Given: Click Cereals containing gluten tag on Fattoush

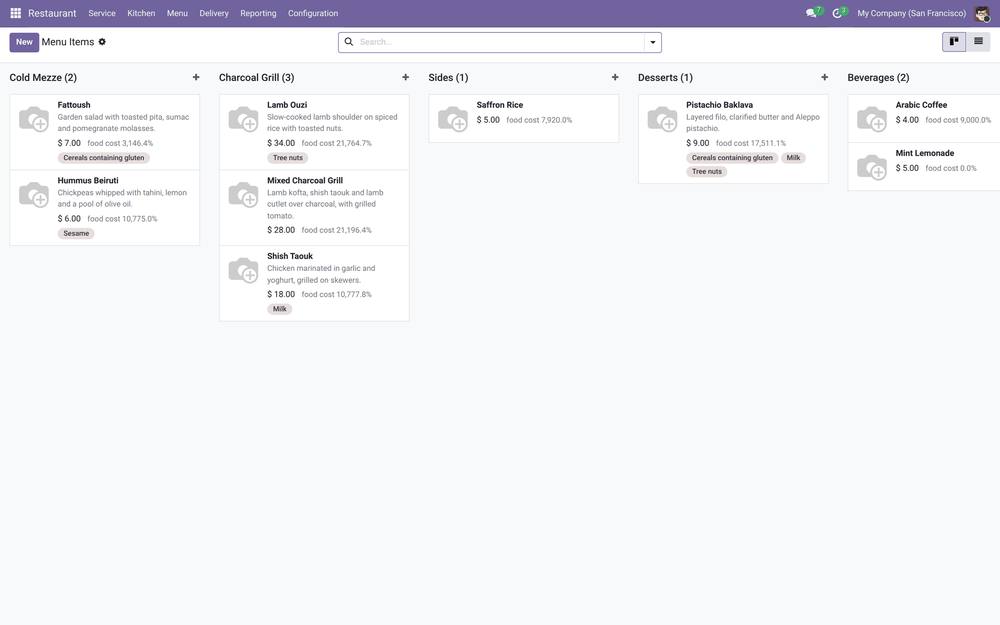Looking at the screenshot, I should pos(103,158).
